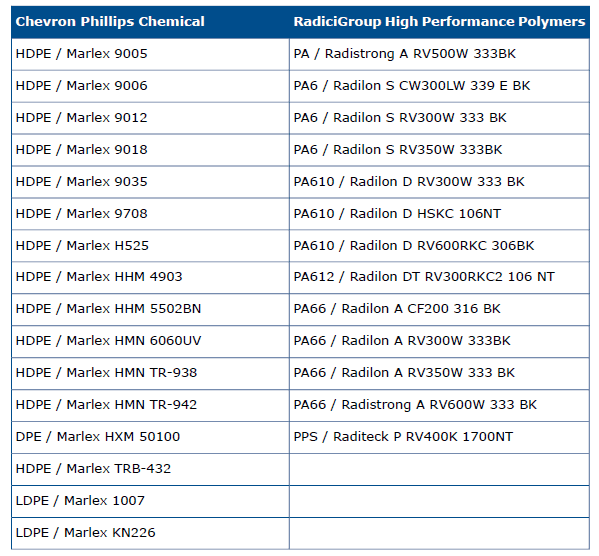
Task: Select HDPE / Marlex H525 entry
Action: [150, 246]
